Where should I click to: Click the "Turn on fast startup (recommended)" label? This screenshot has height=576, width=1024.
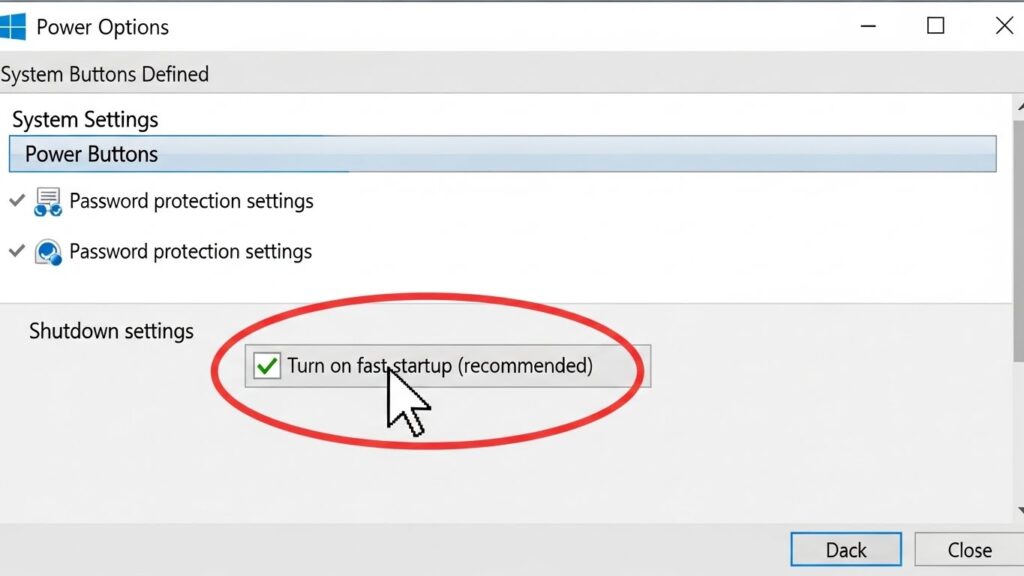click(x=440, y=366)
